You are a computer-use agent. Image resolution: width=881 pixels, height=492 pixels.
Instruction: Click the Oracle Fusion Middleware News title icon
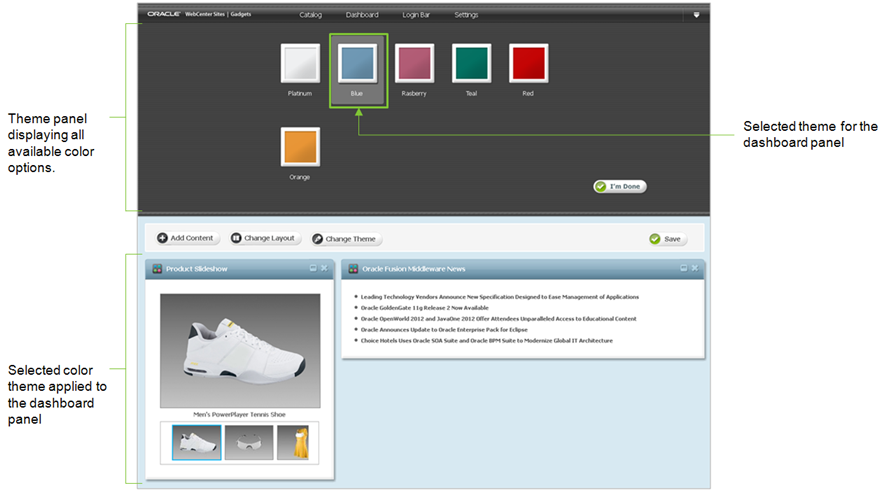pyautogui.click(x=353, y=269)
